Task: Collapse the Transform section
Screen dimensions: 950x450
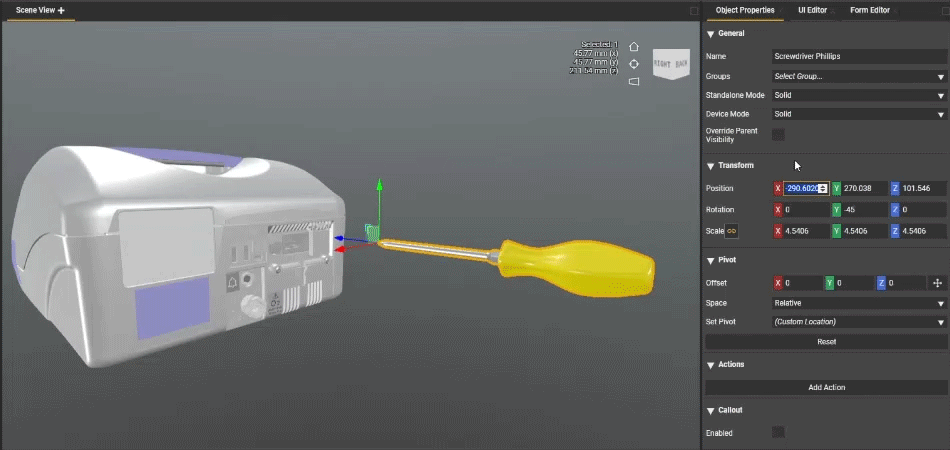Action: coord(711,165)
